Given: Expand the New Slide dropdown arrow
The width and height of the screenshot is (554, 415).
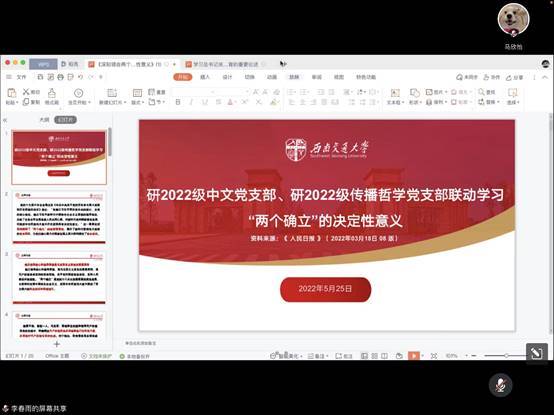Looking at the screenshot, I should [125, 102].
